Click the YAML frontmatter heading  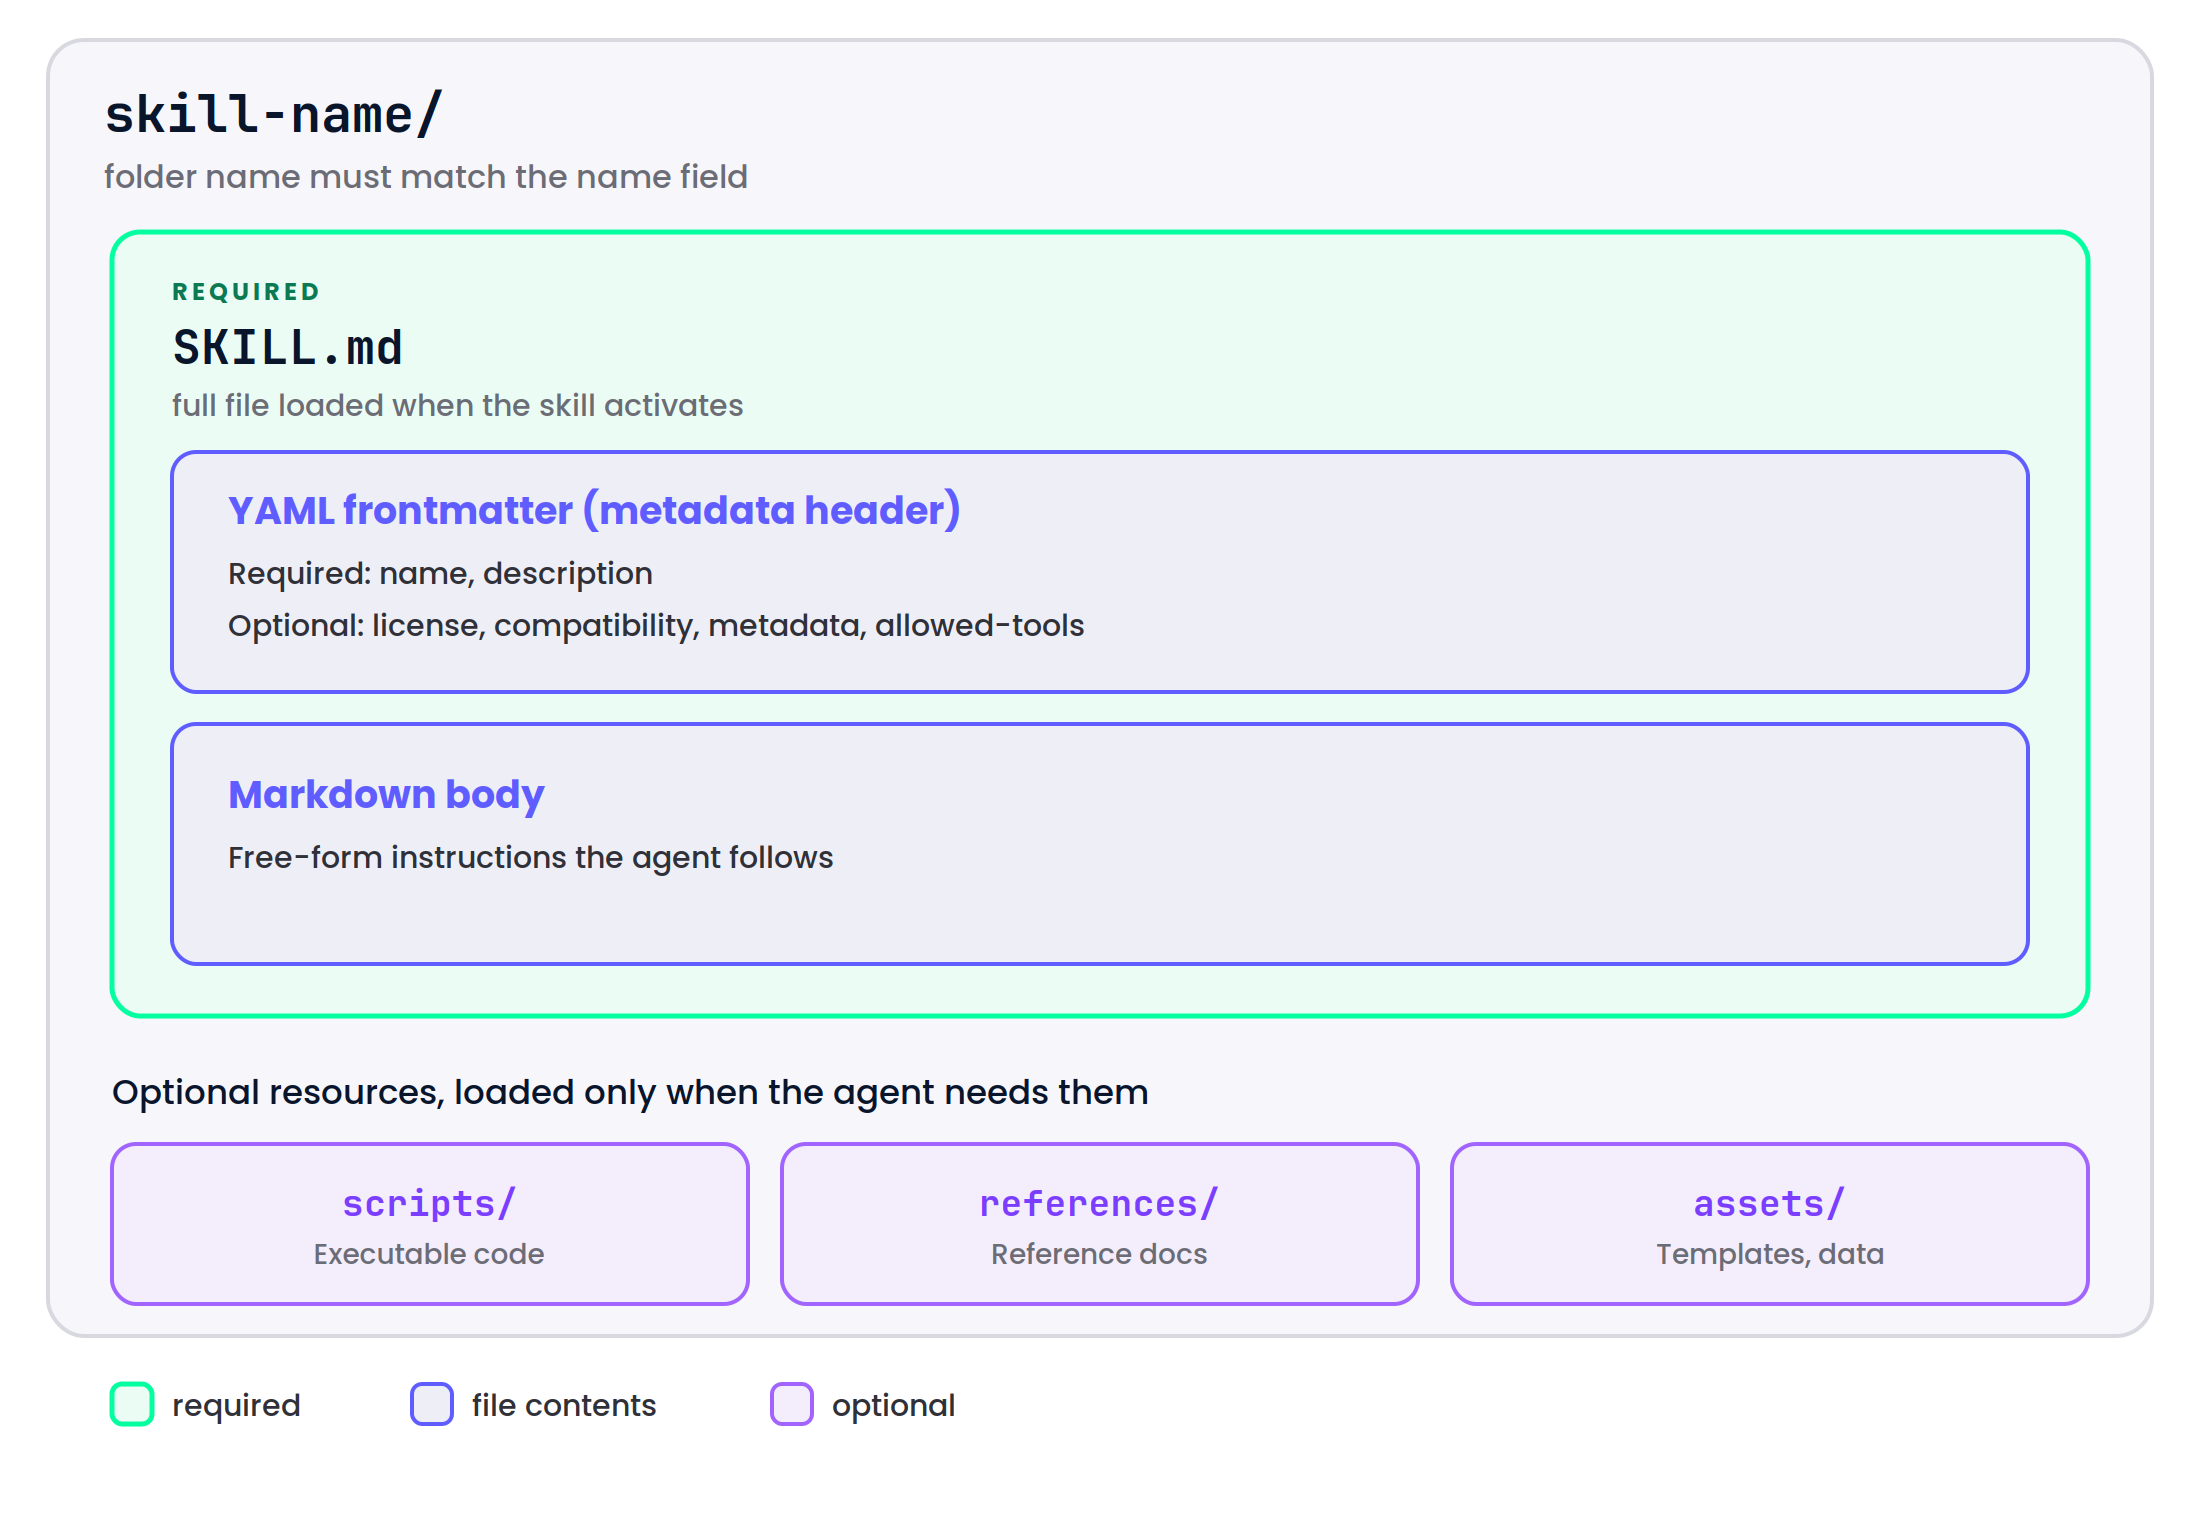594,510
